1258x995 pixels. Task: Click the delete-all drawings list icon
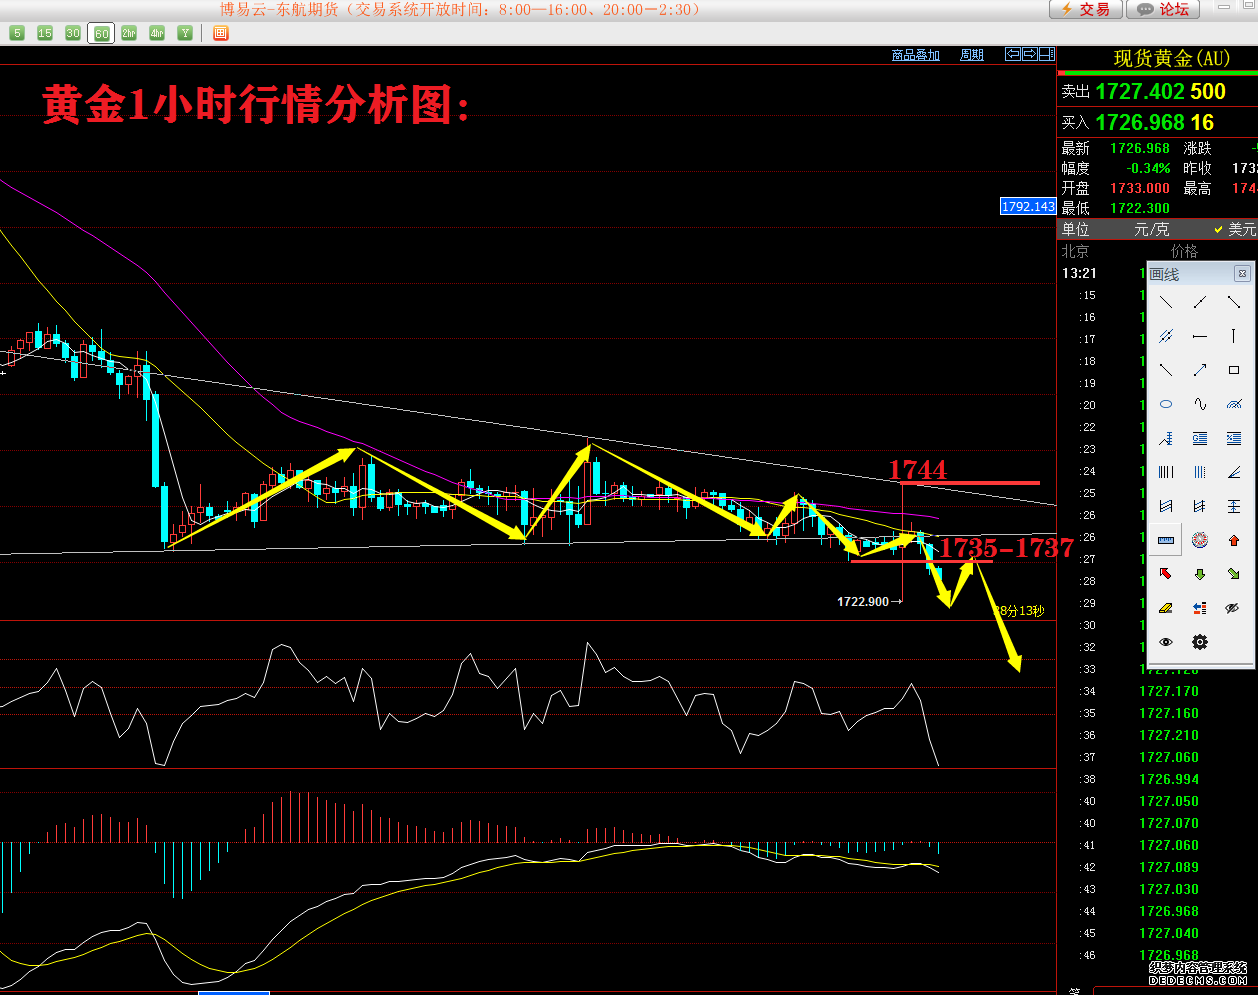pos(1200,608)
